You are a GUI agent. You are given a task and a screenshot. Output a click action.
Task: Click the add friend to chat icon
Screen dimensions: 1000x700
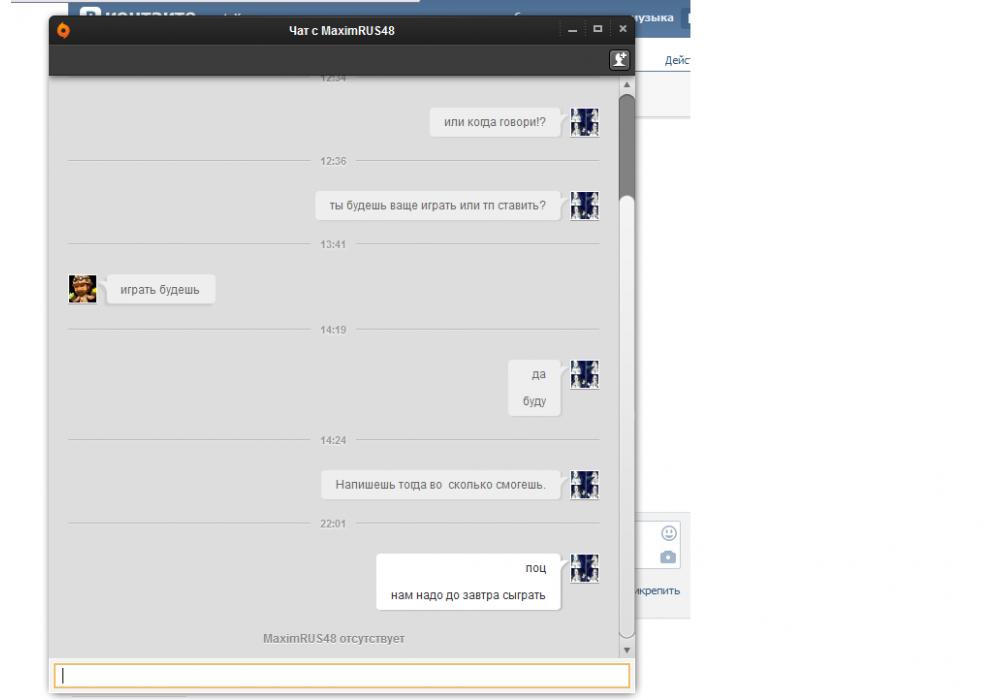coord(621,60)
